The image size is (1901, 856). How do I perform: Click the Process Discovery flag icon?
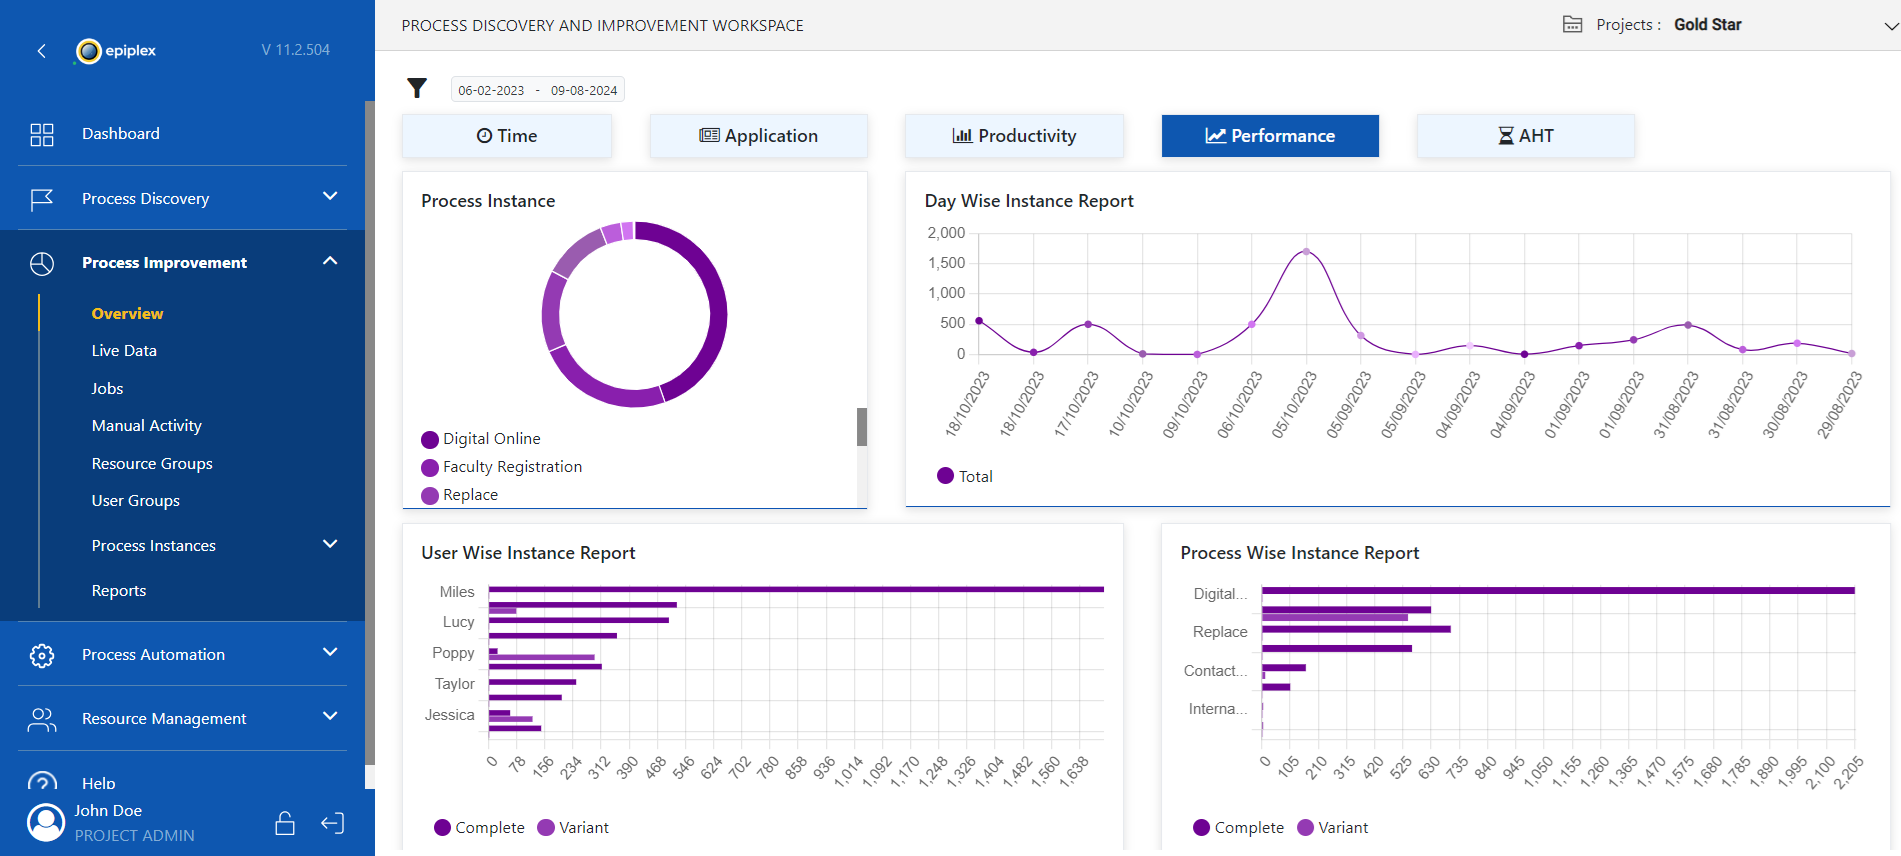point(42,199)
